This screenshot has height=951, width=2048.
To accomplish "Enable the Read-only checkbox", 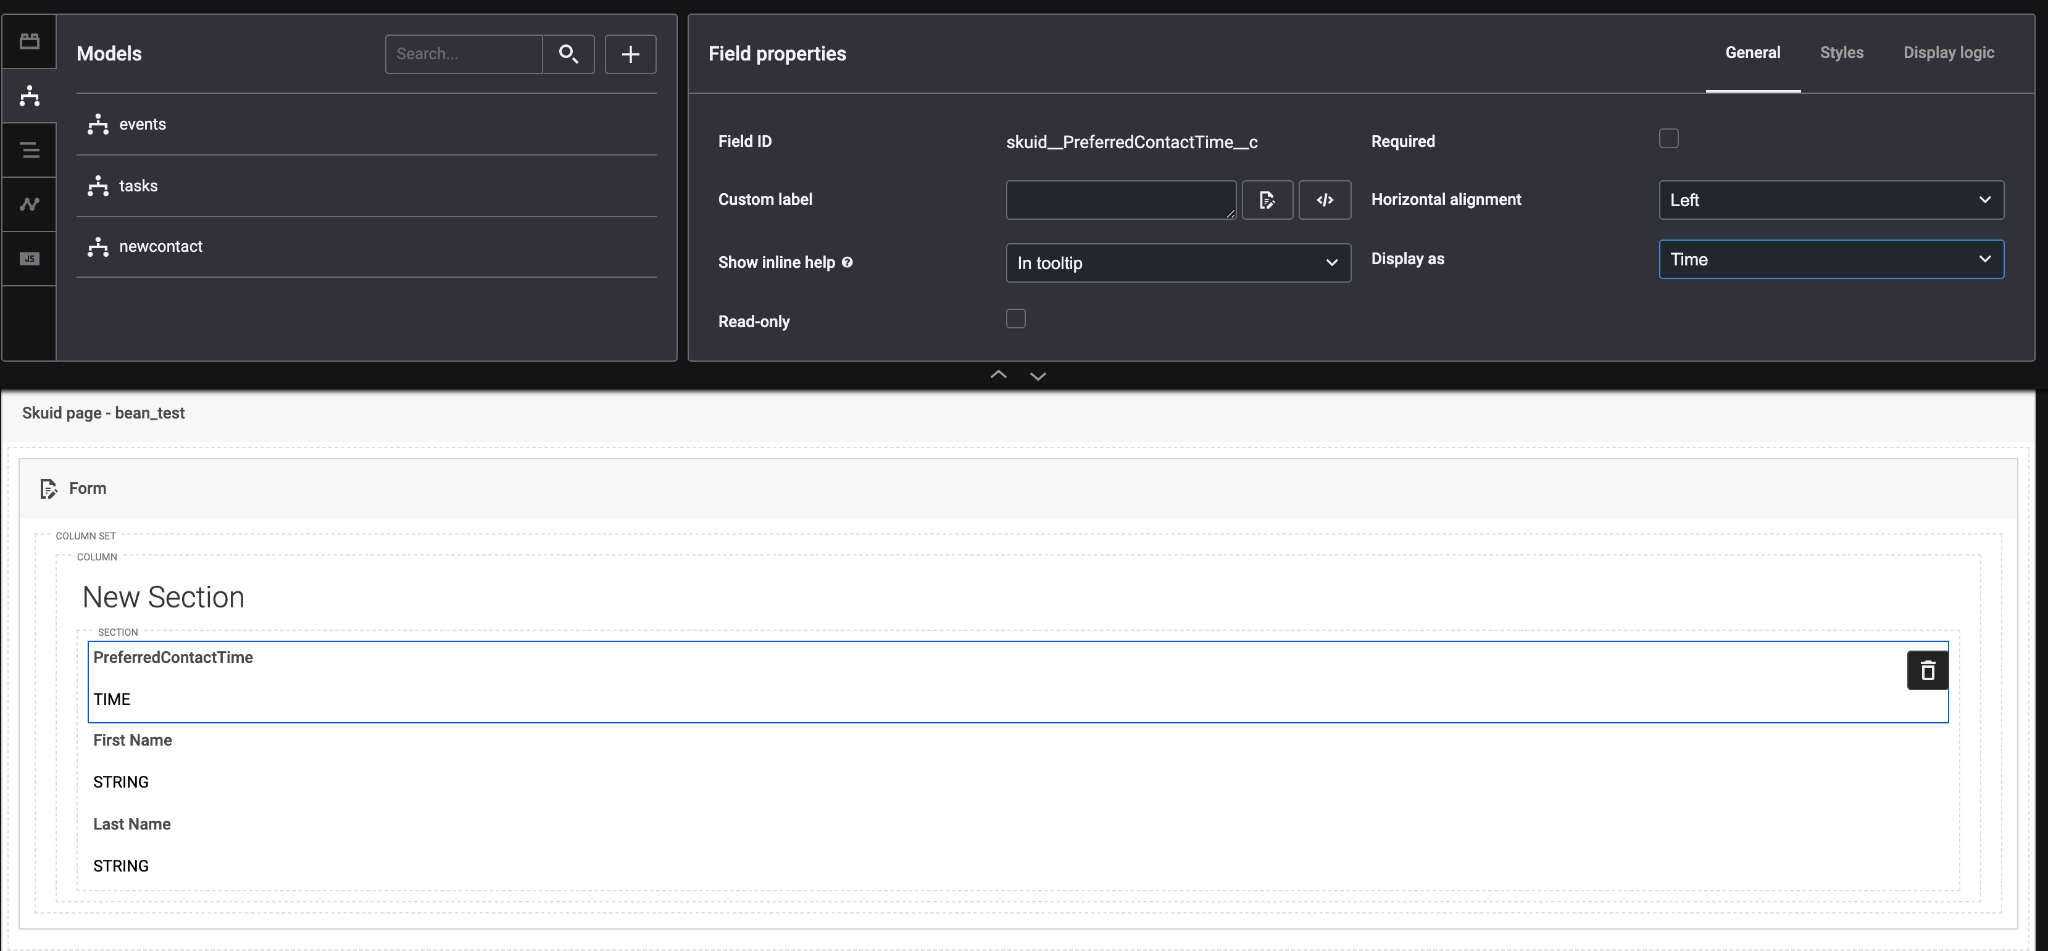I will (1015, 319).
